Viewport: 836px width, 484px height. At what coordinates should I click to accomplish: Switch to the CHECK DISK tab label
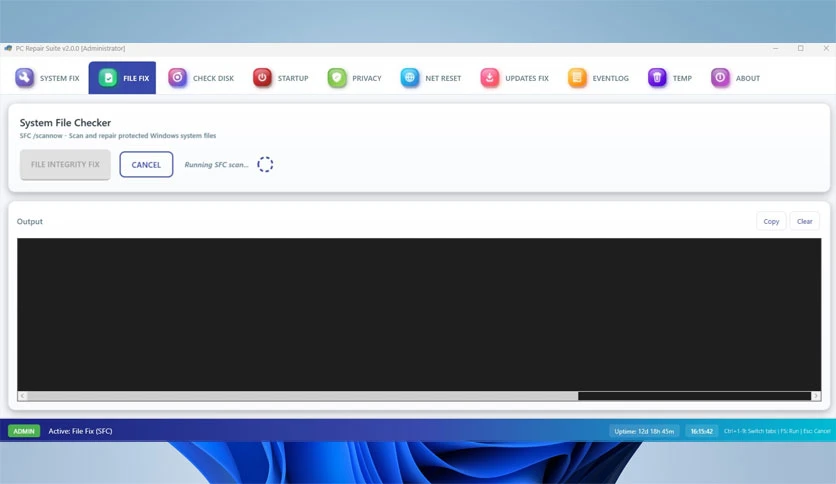pos(213,78)
